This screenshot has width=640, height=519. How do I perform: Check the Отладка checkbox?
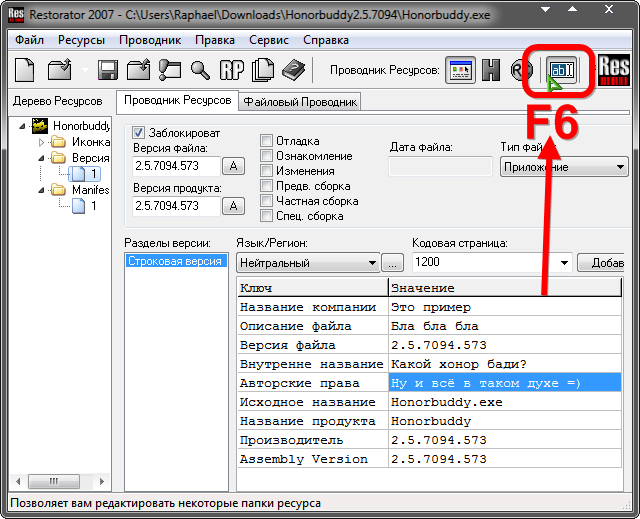click(x=266, y=141)
